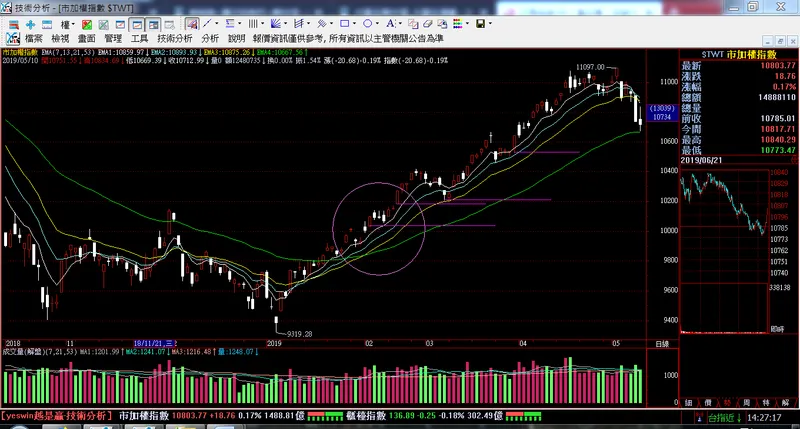
Task: Open the 工具 menu
Action: 140,39
